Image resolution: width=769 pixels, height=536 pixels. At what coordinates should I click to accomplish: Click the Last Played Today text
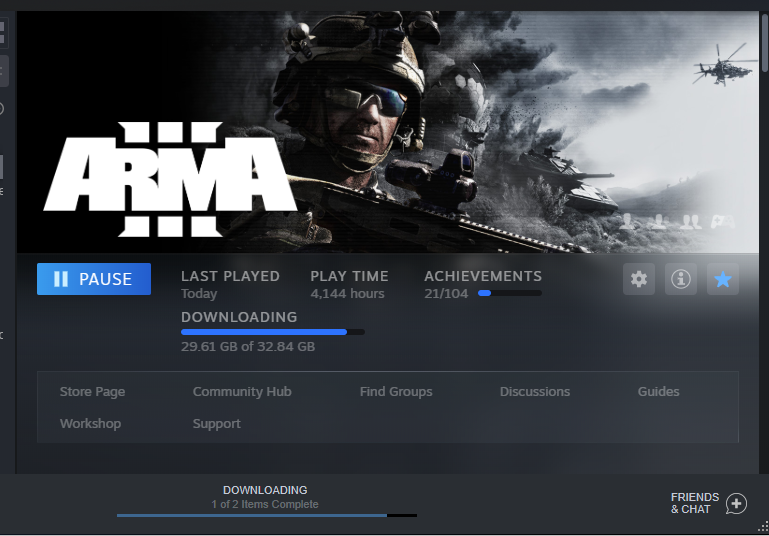[x=230, y=284]
